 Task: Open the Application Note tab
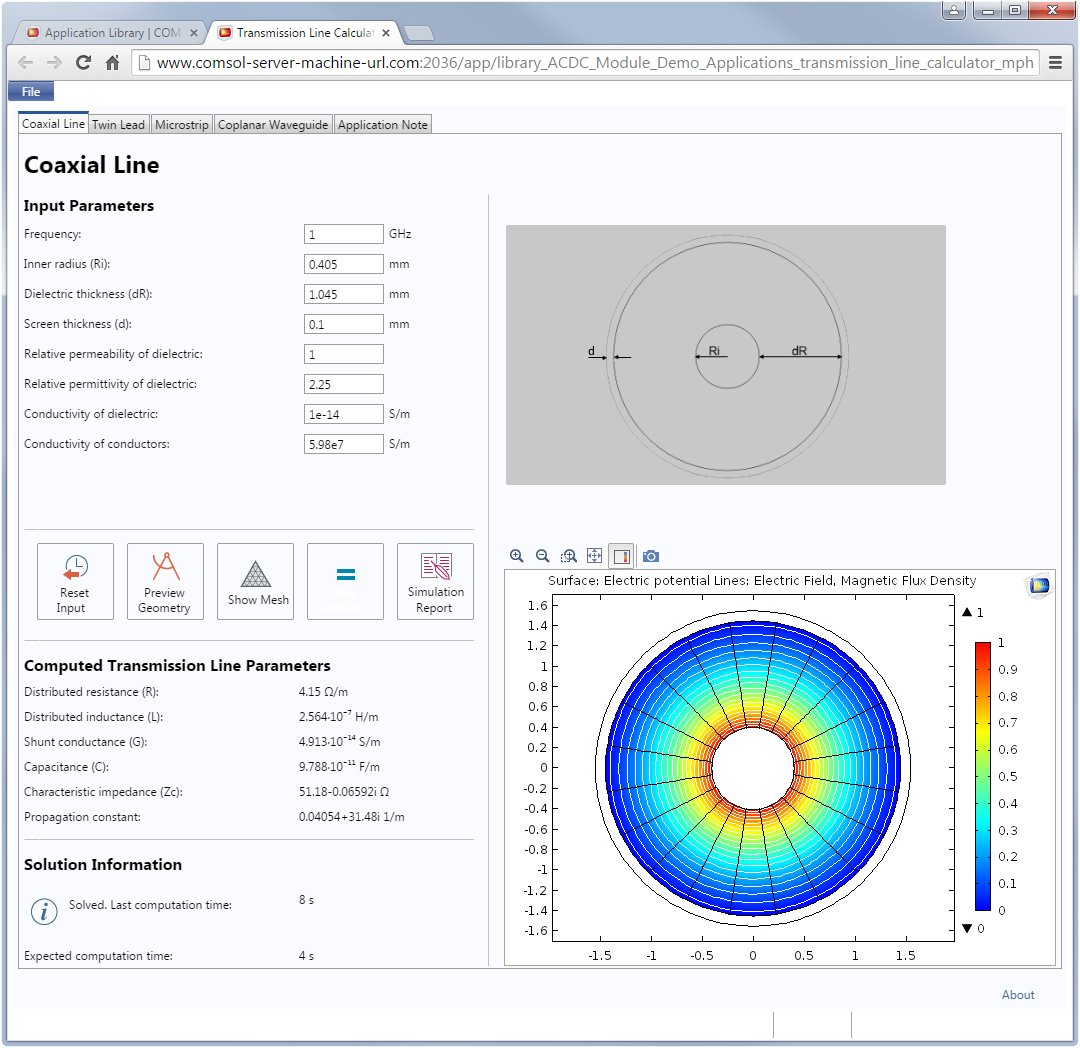tap(383, 125)
